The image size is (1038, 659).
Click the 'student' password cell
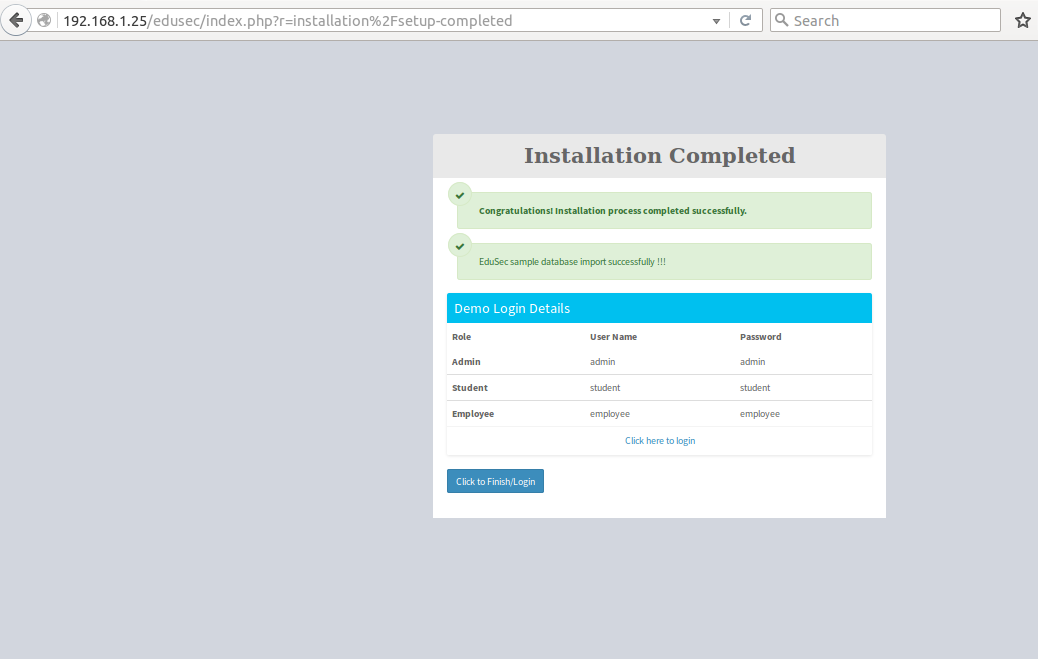[755, 388]
